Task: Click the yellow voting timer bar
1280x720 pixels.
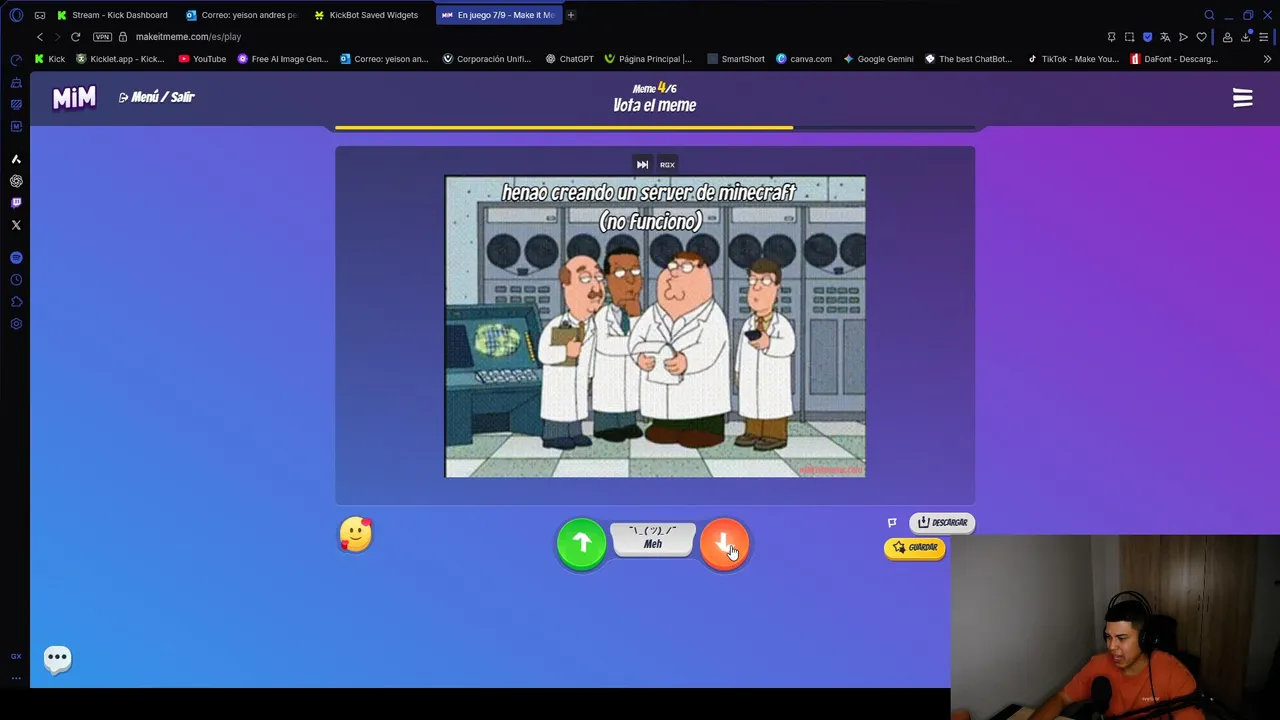Action: 564,127
